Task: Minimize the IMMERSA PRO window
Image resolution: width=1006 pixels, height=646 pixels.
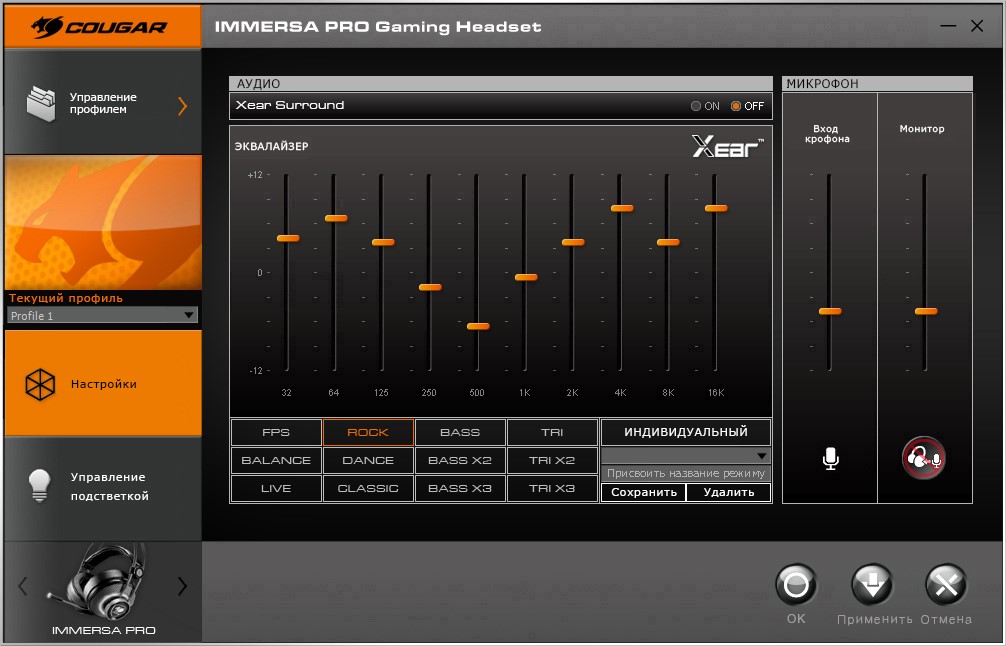Action: pos(948,26)
